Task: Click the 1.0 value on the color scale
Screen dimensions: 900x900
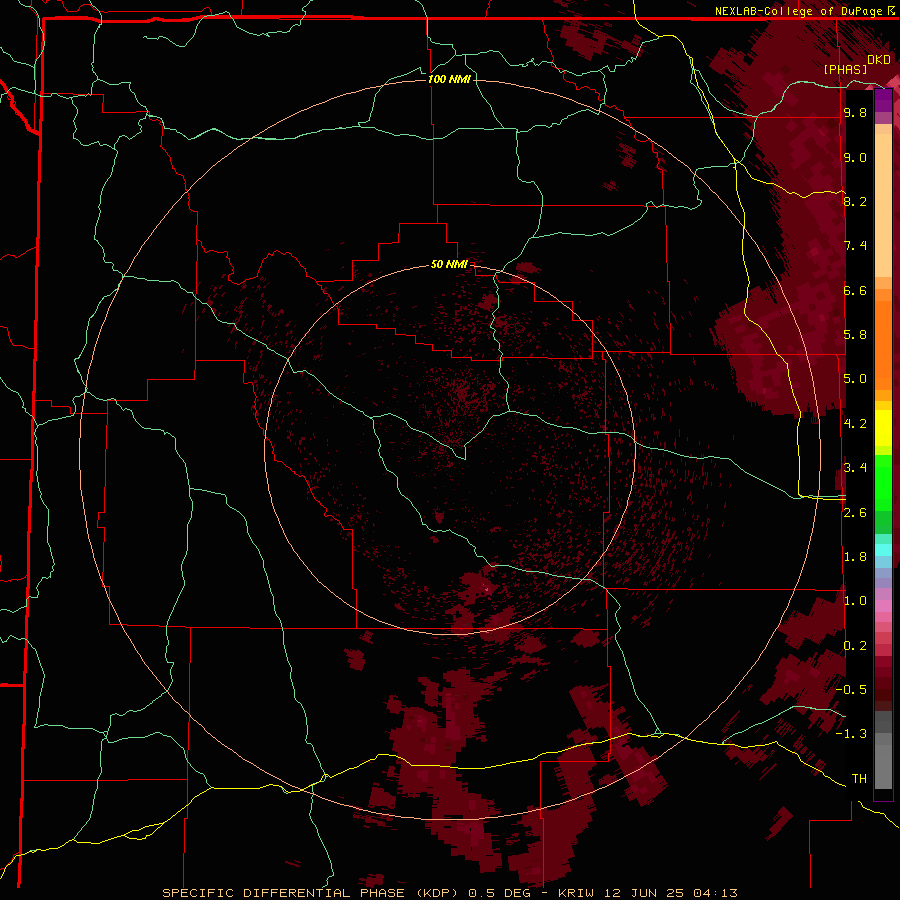Action: tap(855, 601)
